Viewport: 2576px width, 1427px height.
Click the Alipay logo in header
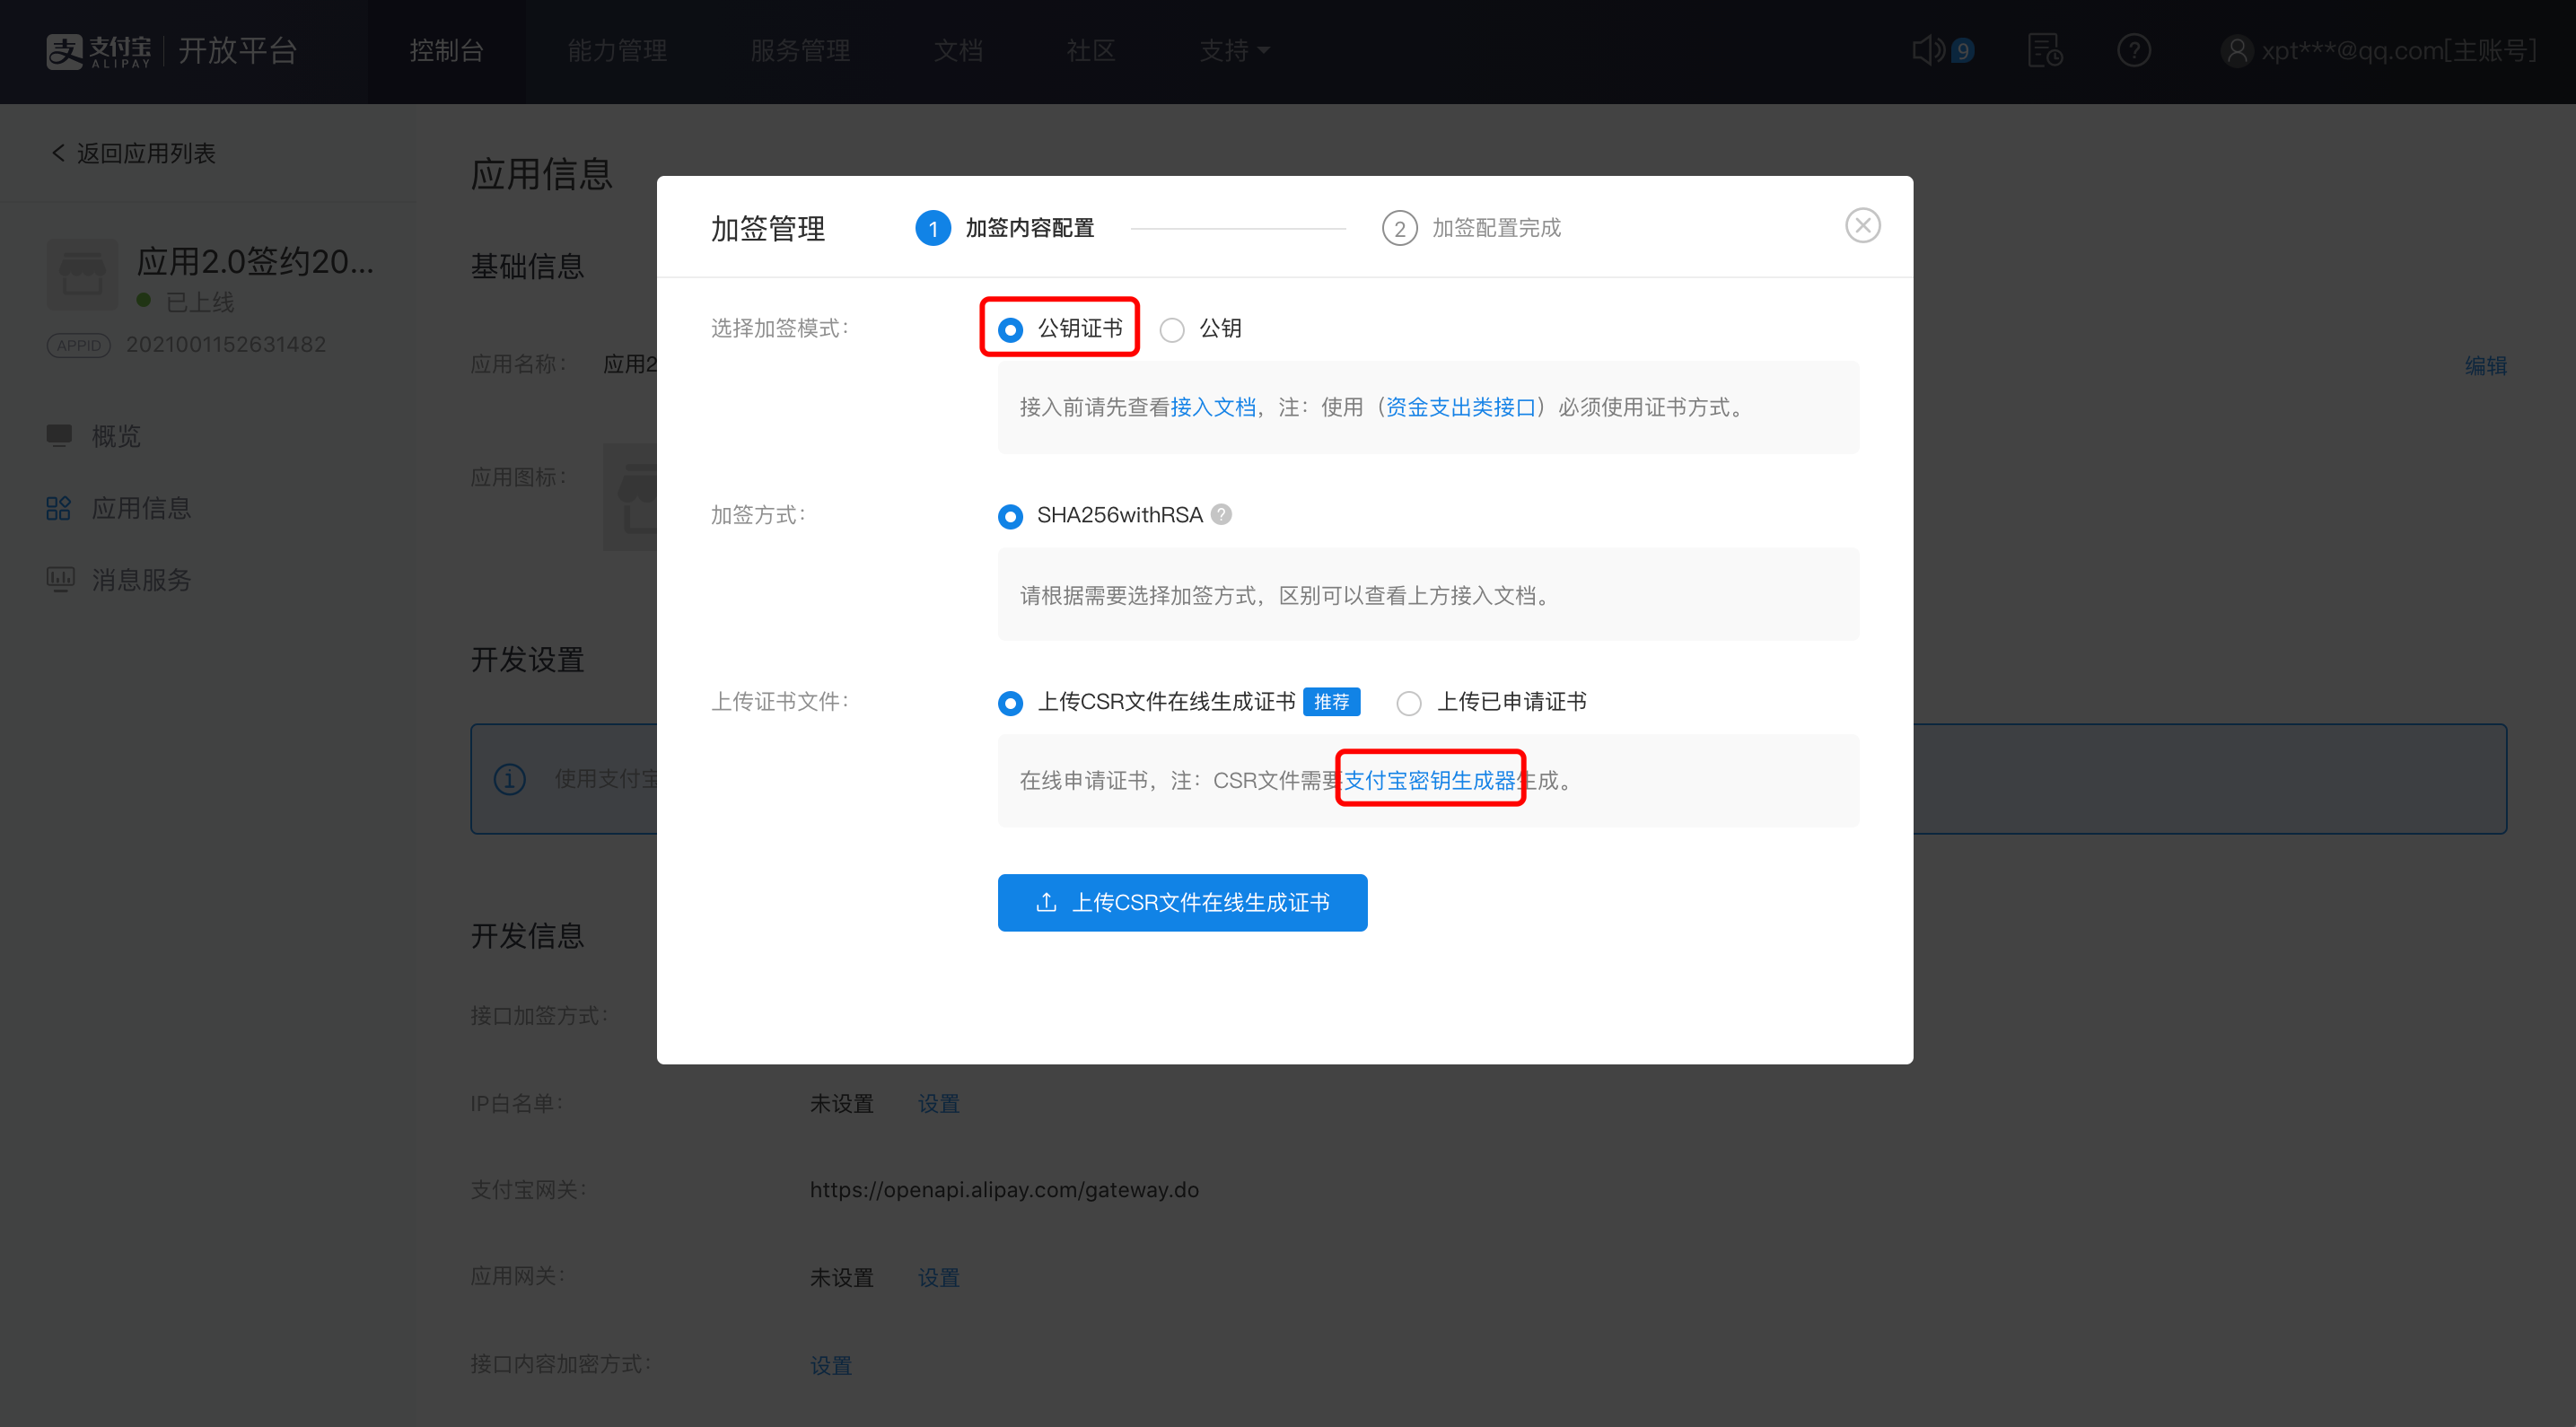click(98, 50)
